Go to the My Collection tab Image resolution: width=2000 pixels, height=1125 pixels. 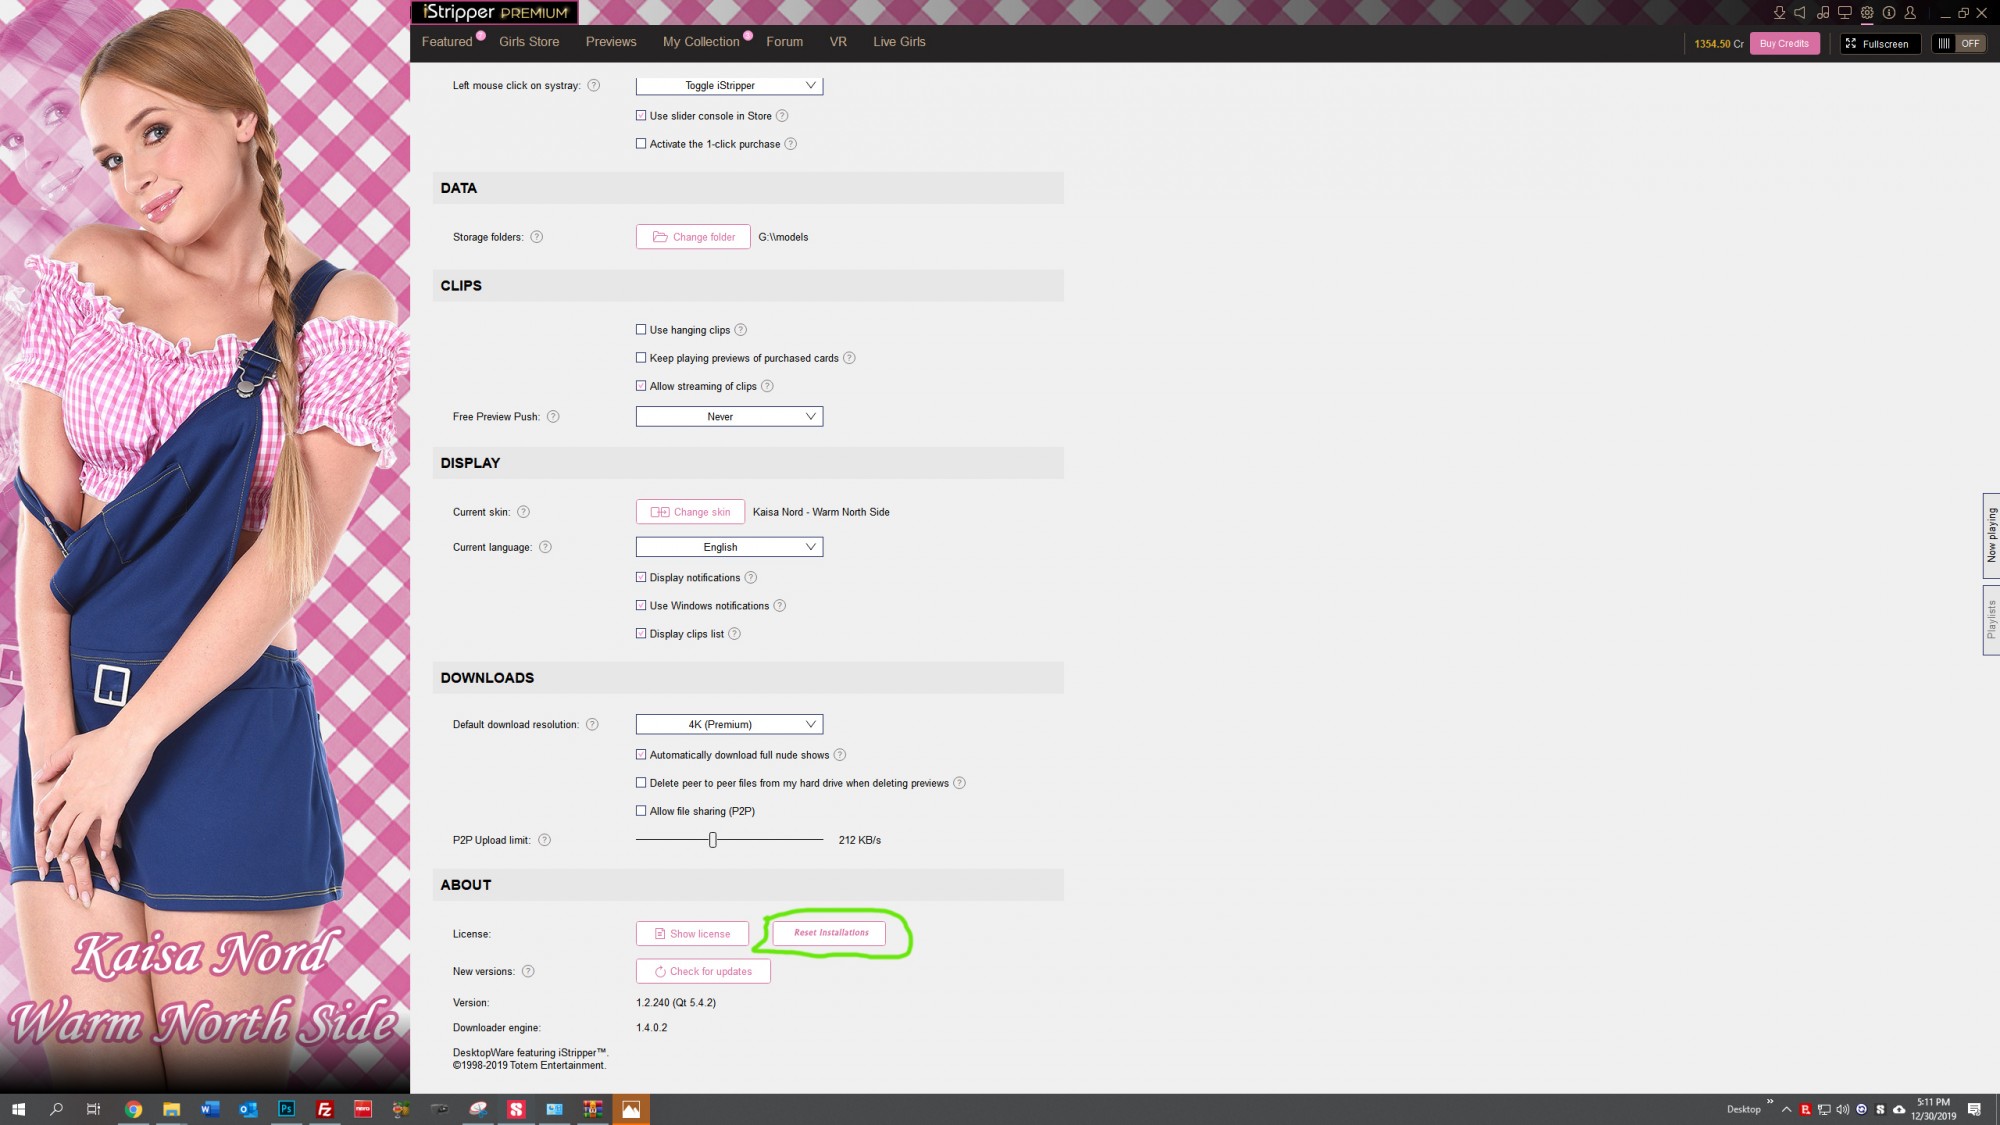[701, 42]
